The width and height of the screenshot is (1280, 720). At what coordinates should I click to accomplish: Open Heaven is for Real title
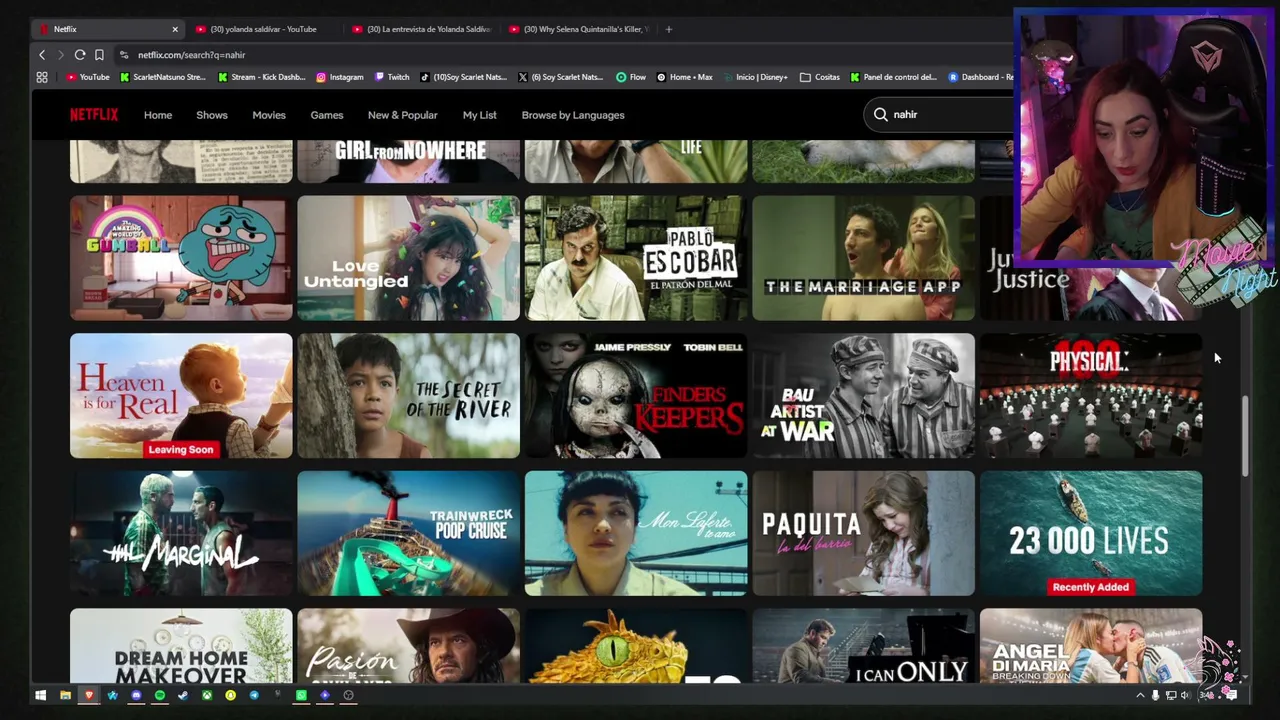pos(181,396)
